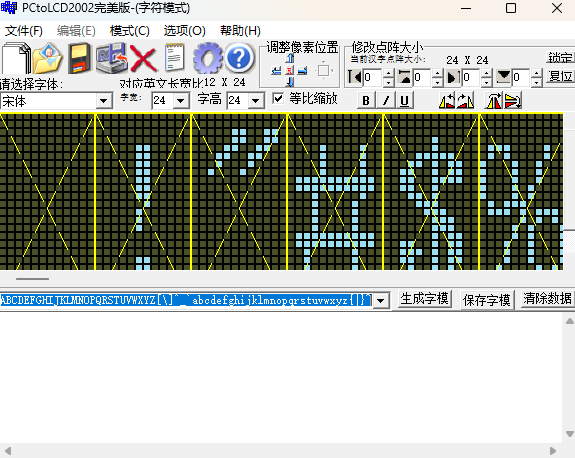Open the 宋体 font dropdown
575x458 pixels.
click(x=104, y=101)
